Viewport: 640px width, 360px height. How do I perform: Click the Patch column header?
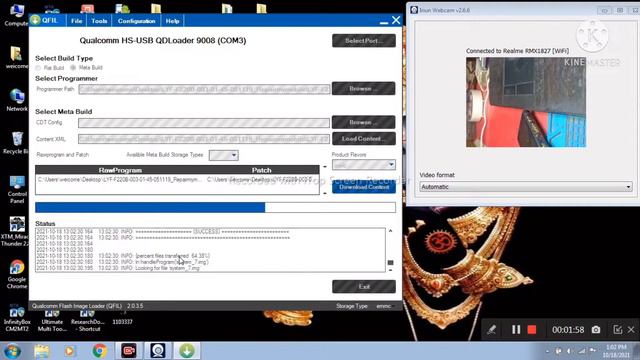262,170
